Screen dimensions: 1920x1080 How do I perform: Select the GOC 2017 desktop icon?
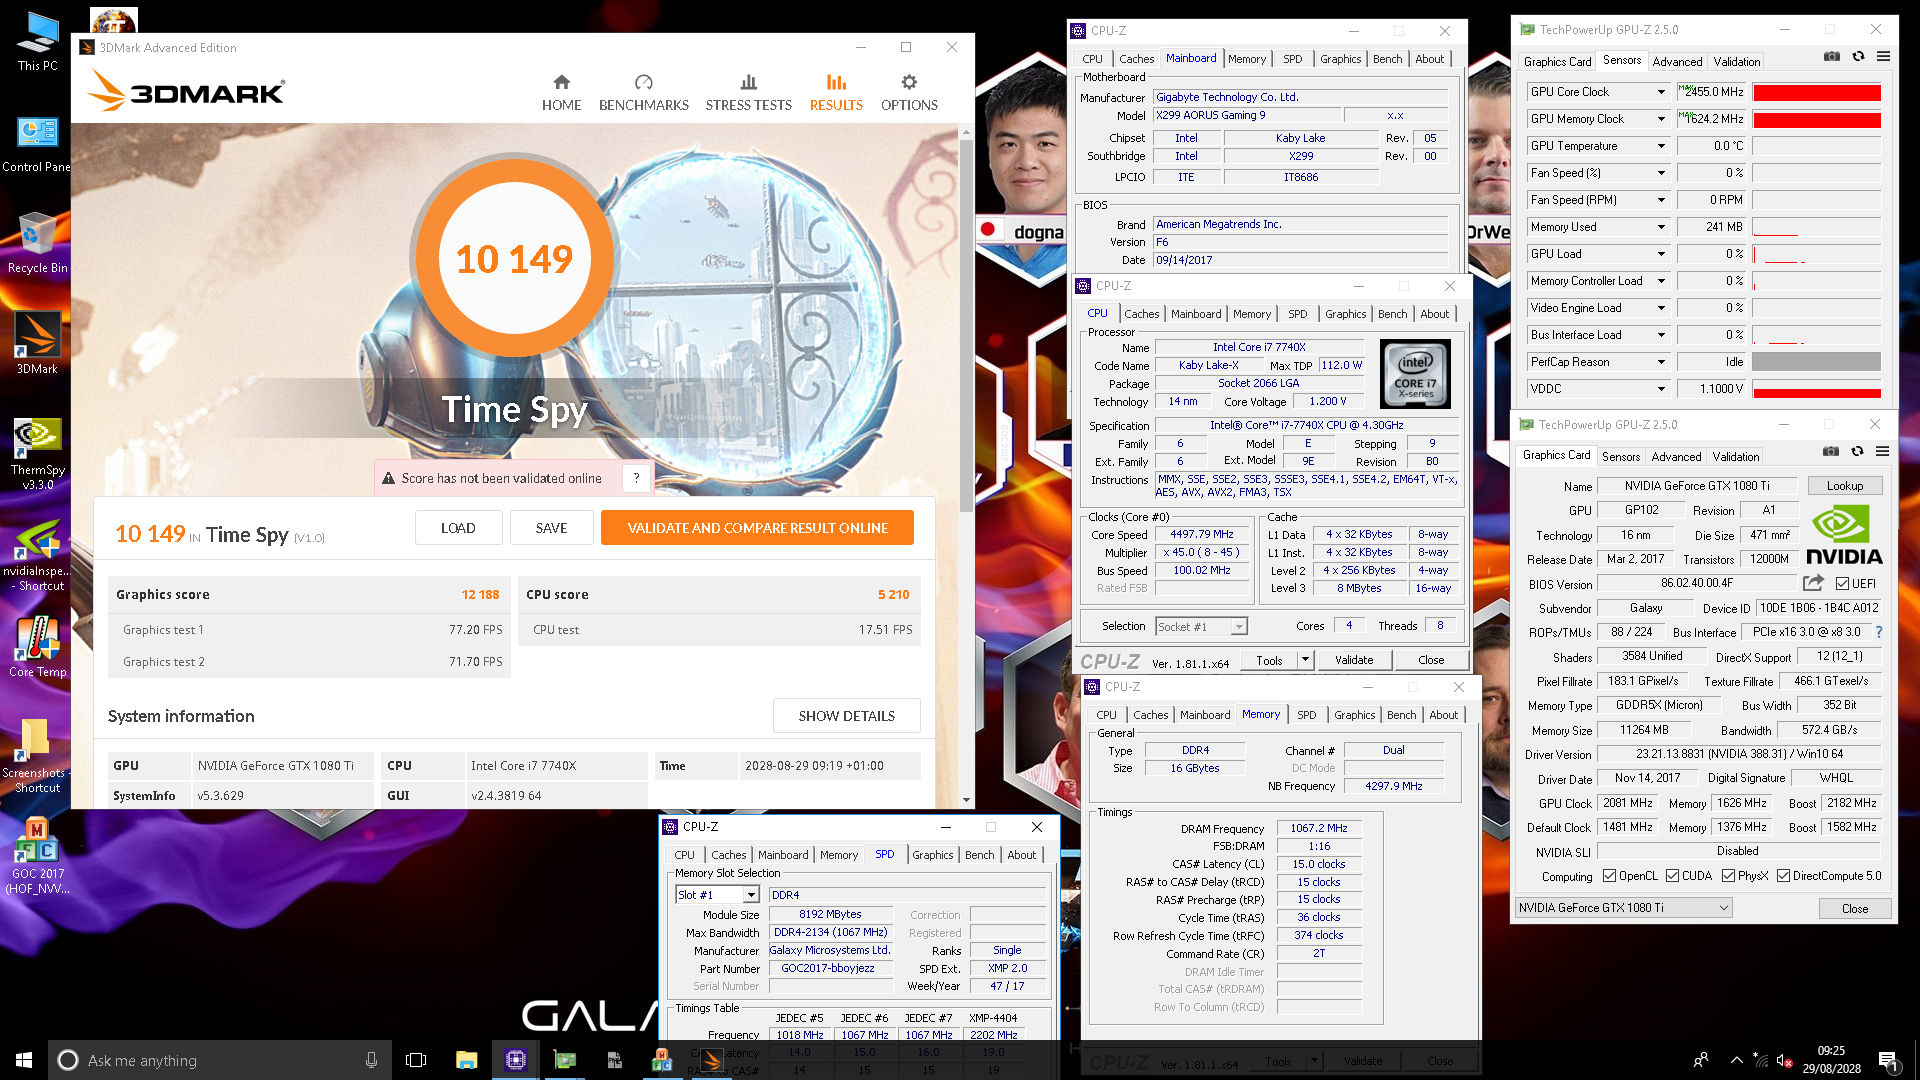(37, 856)
